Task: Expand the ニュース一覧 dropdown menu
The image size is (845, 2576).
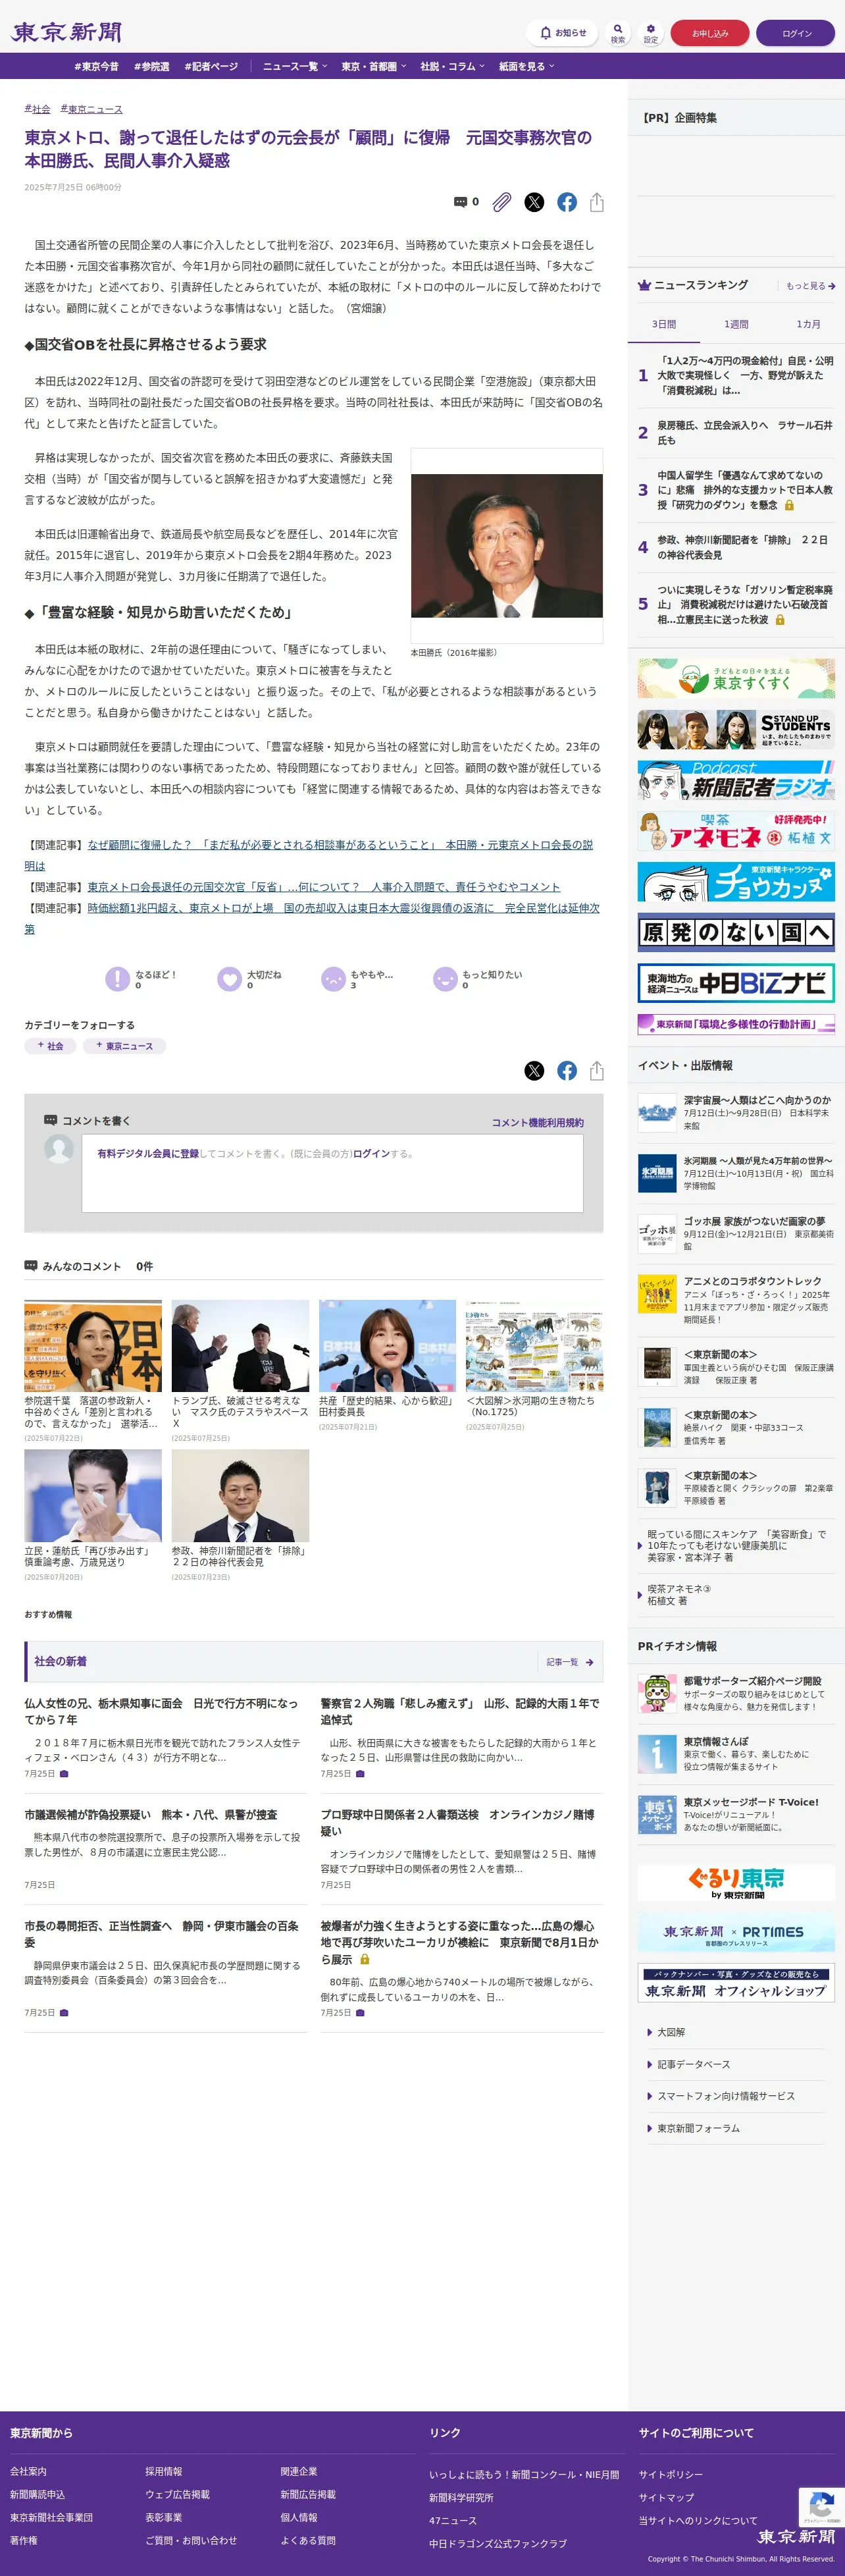Action: (295, 66)
